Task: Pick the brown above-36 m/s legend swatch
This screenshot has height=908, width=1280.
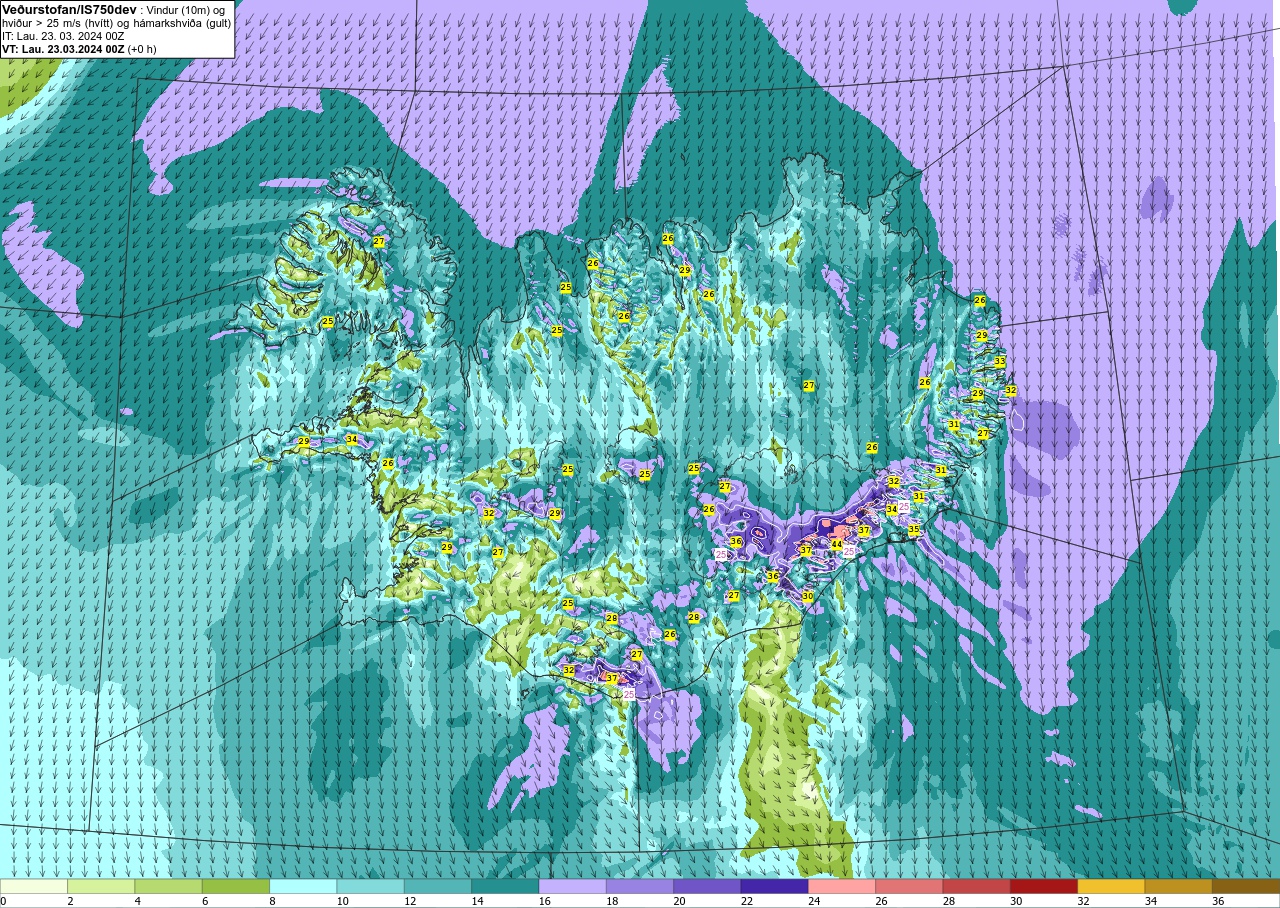Action: coord(1245,886)
